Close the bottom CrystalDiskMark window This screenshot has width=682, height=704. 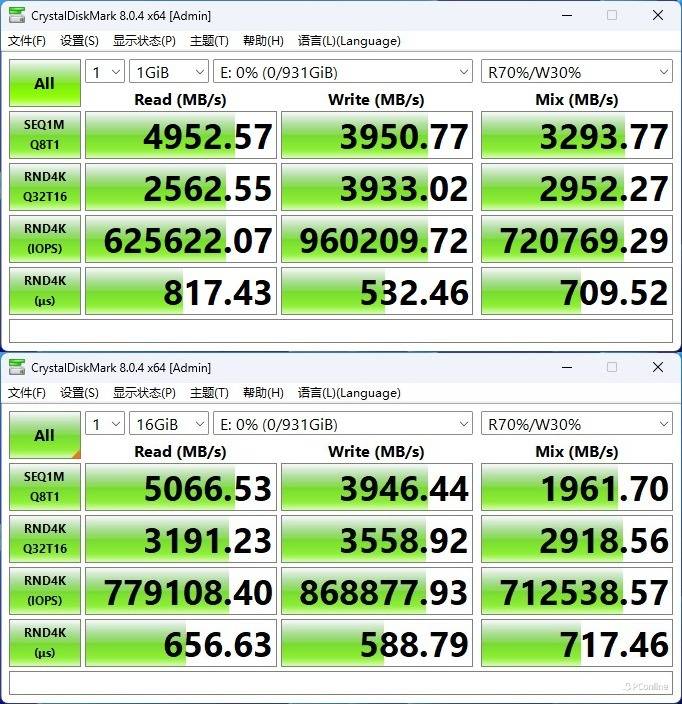(x=658, y=367)
